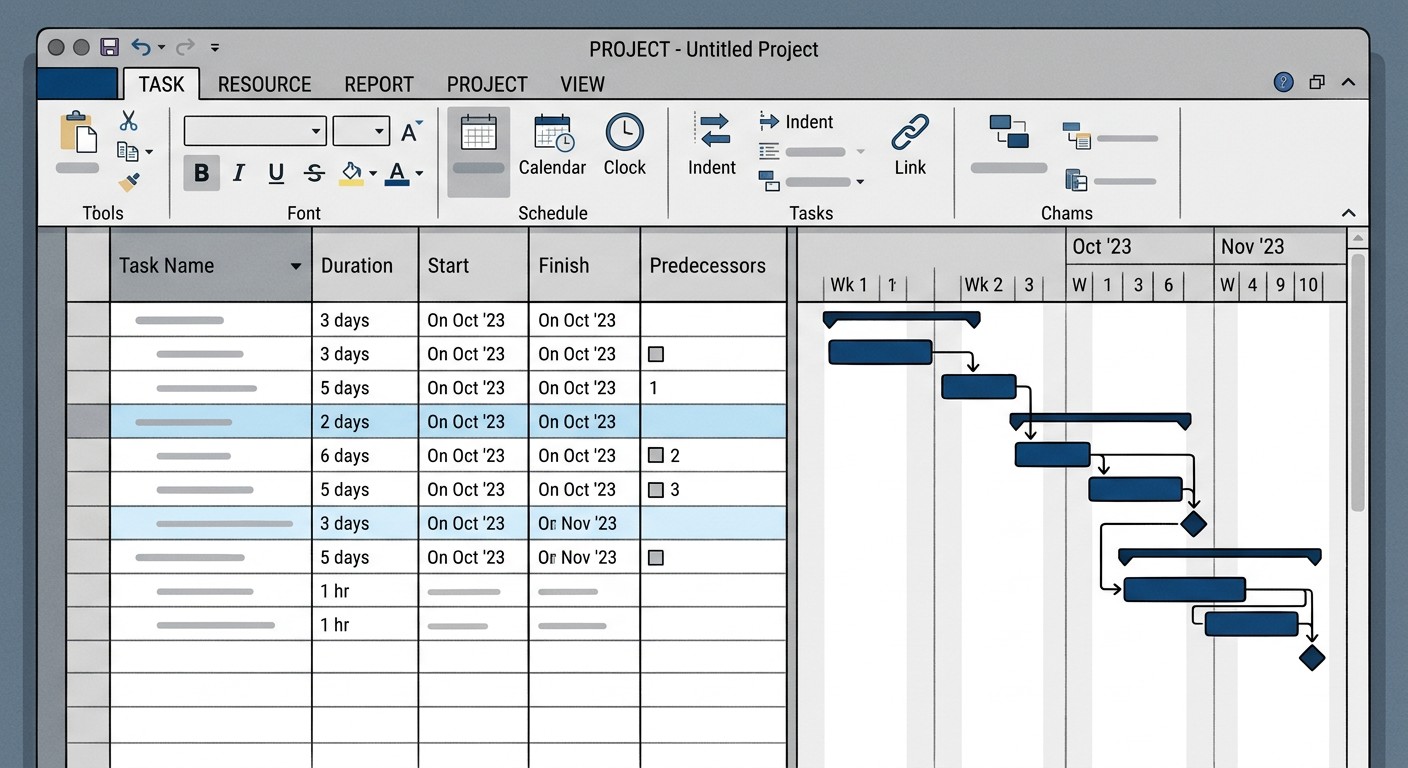Select the '6 days' duration cell
Image resolution: width=1408 pixels, height=768 pixels.
click(x=365, y=456)
